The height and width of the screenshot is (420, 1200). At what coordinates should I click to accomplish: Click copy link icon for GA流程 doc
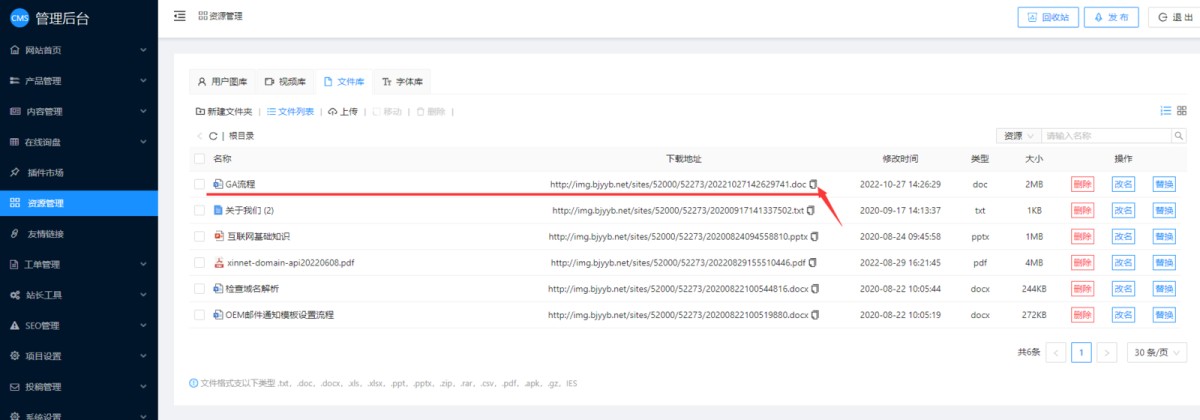click(x=814, y=184)
